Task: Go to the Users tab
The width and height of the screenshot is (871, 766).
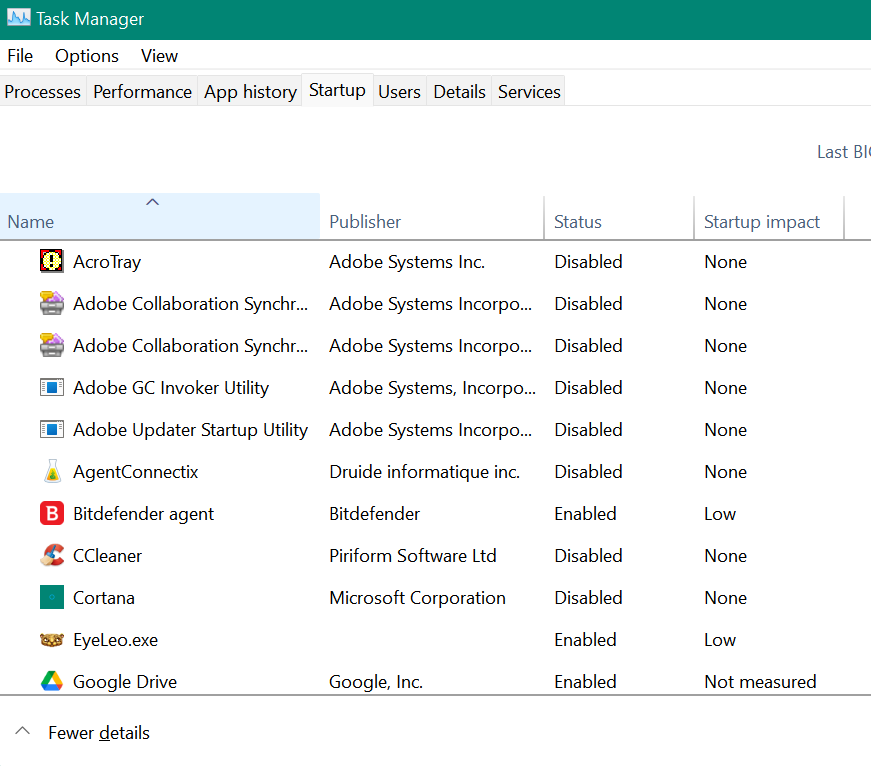Action: 399,91
